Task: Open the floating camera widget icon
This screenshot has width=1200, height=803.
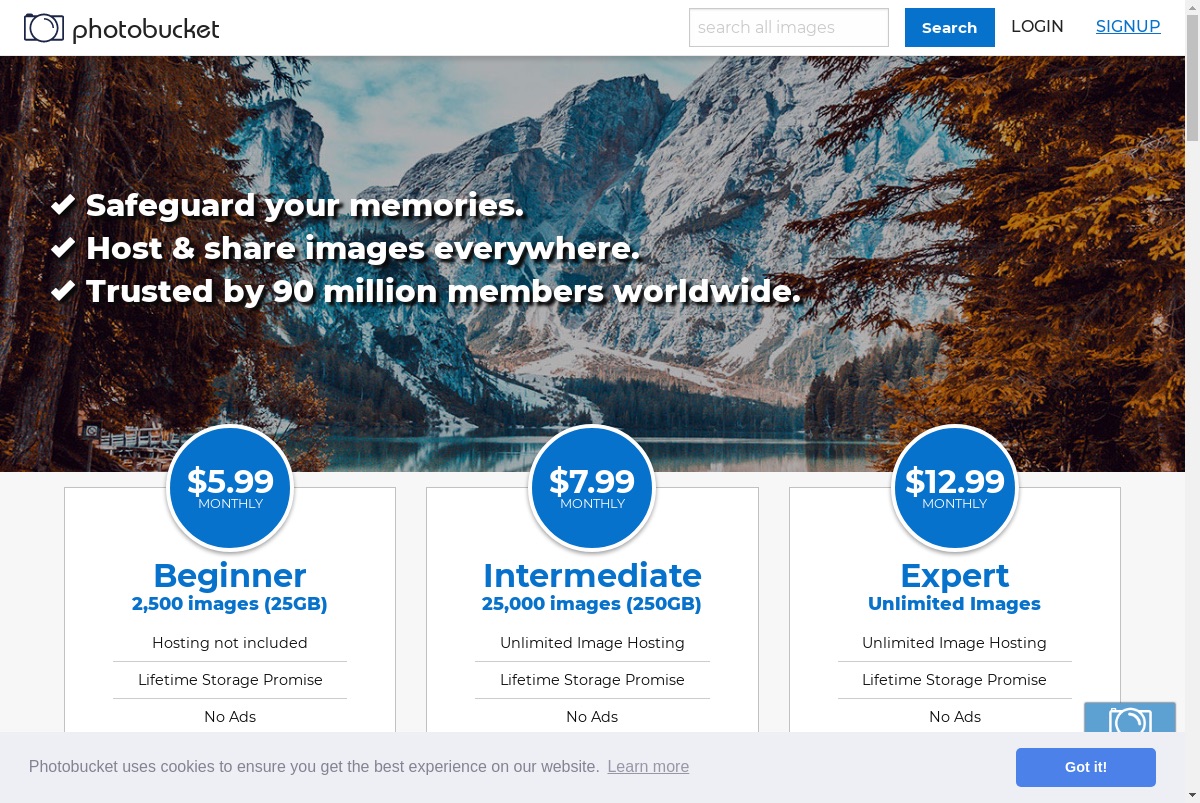Action: [x=1130, y=717]
